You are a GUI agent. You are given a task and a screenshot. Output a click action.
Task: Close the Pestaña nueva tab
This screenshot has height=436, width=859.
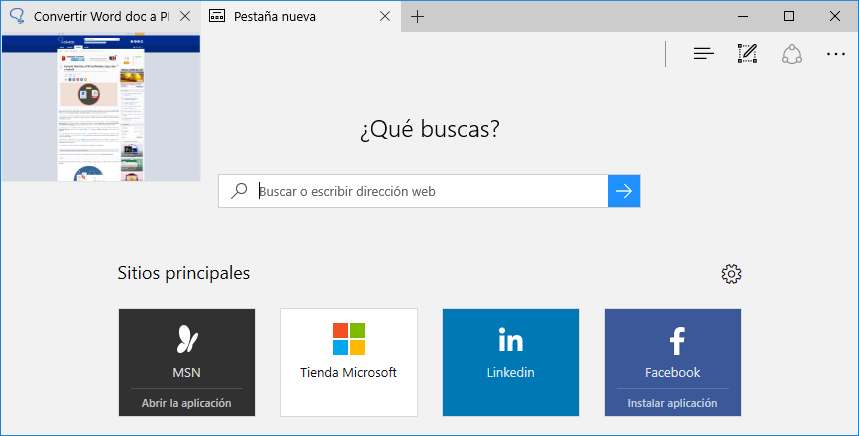[385, 17]
